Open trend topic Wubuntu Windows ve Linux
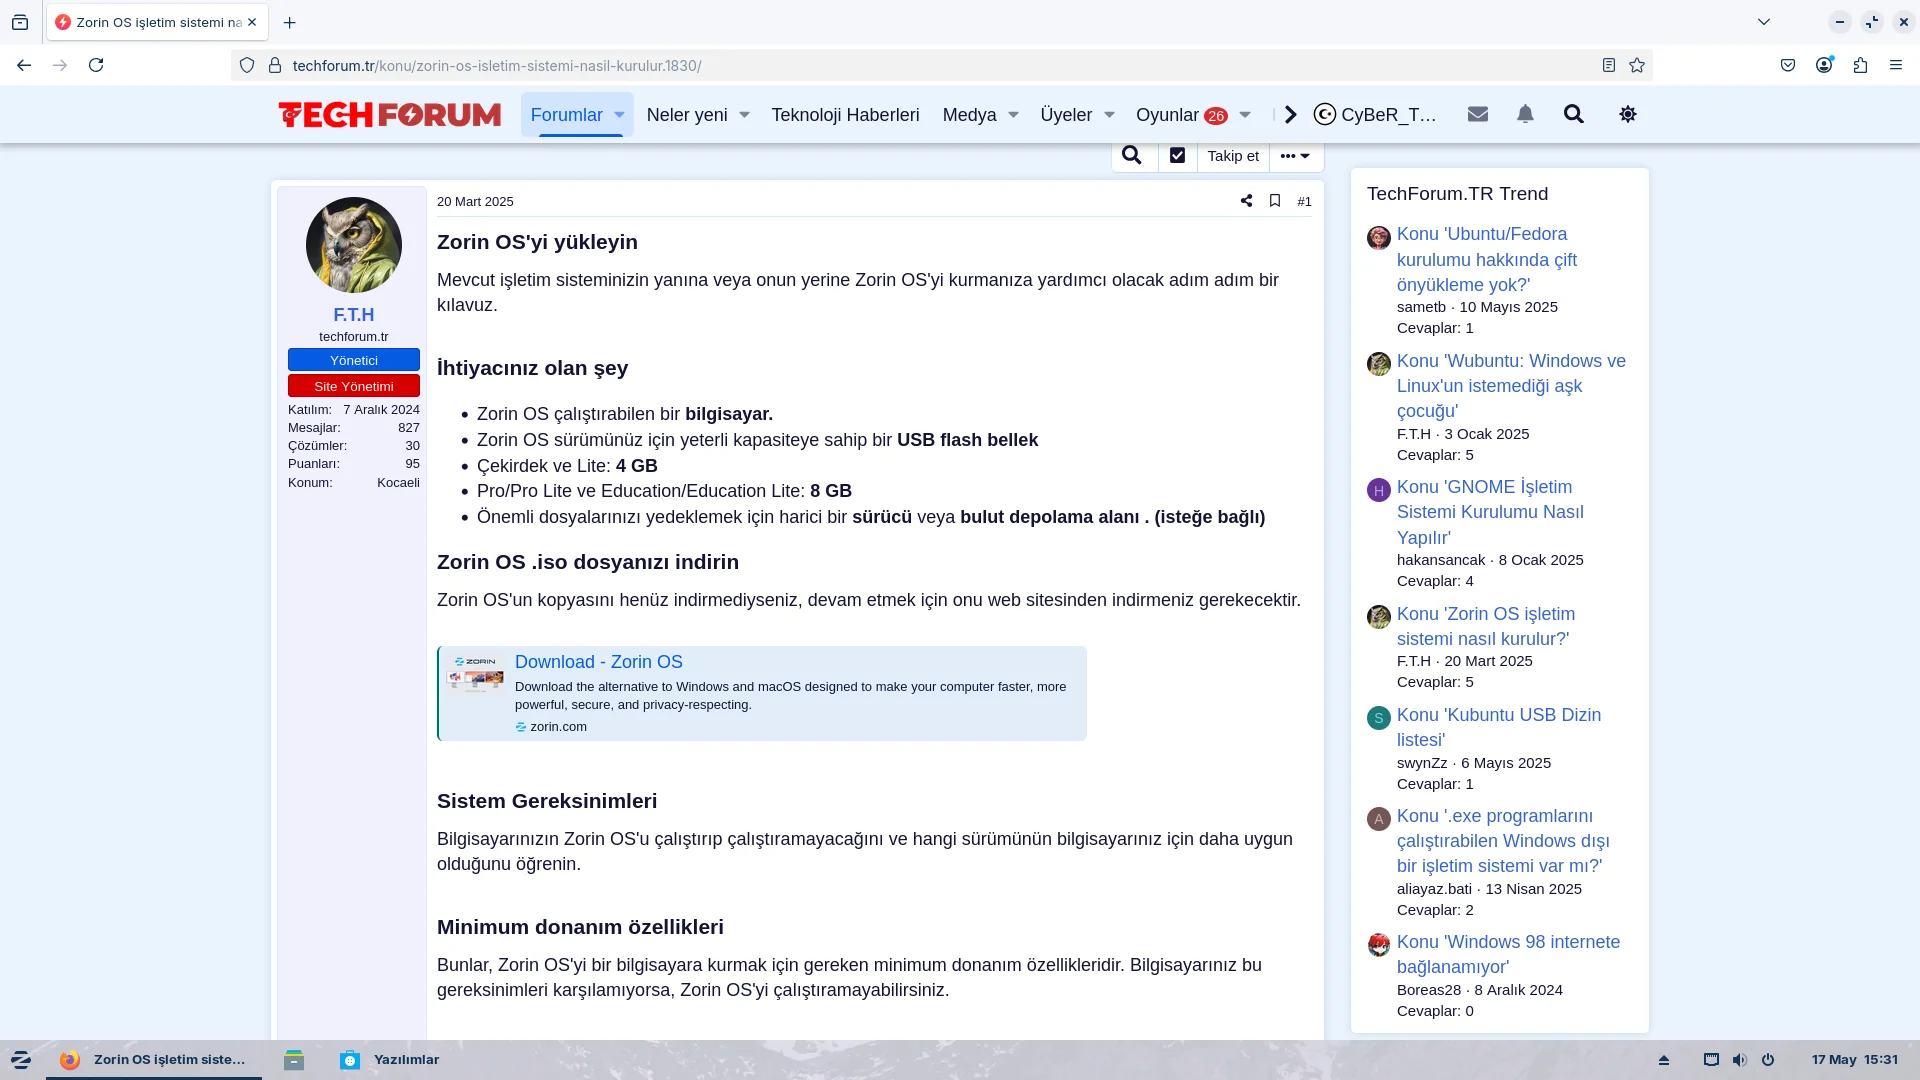This screenshot has width=1920, height=1080. tap(1511, 386)
